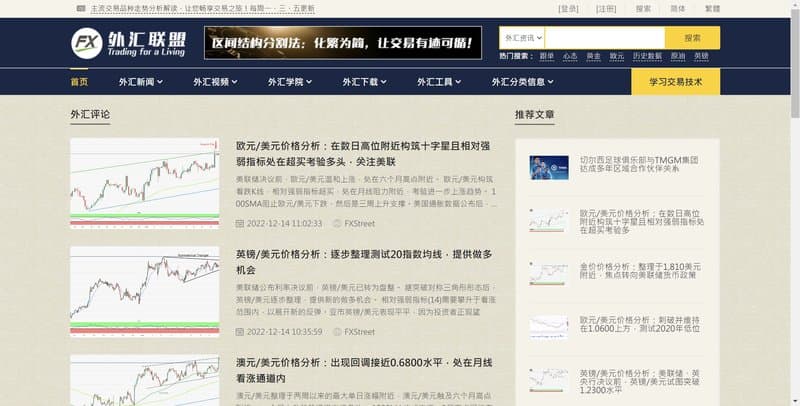Expand the 外汇工具 menu
The image size is (800, 406).
[439, 82]
